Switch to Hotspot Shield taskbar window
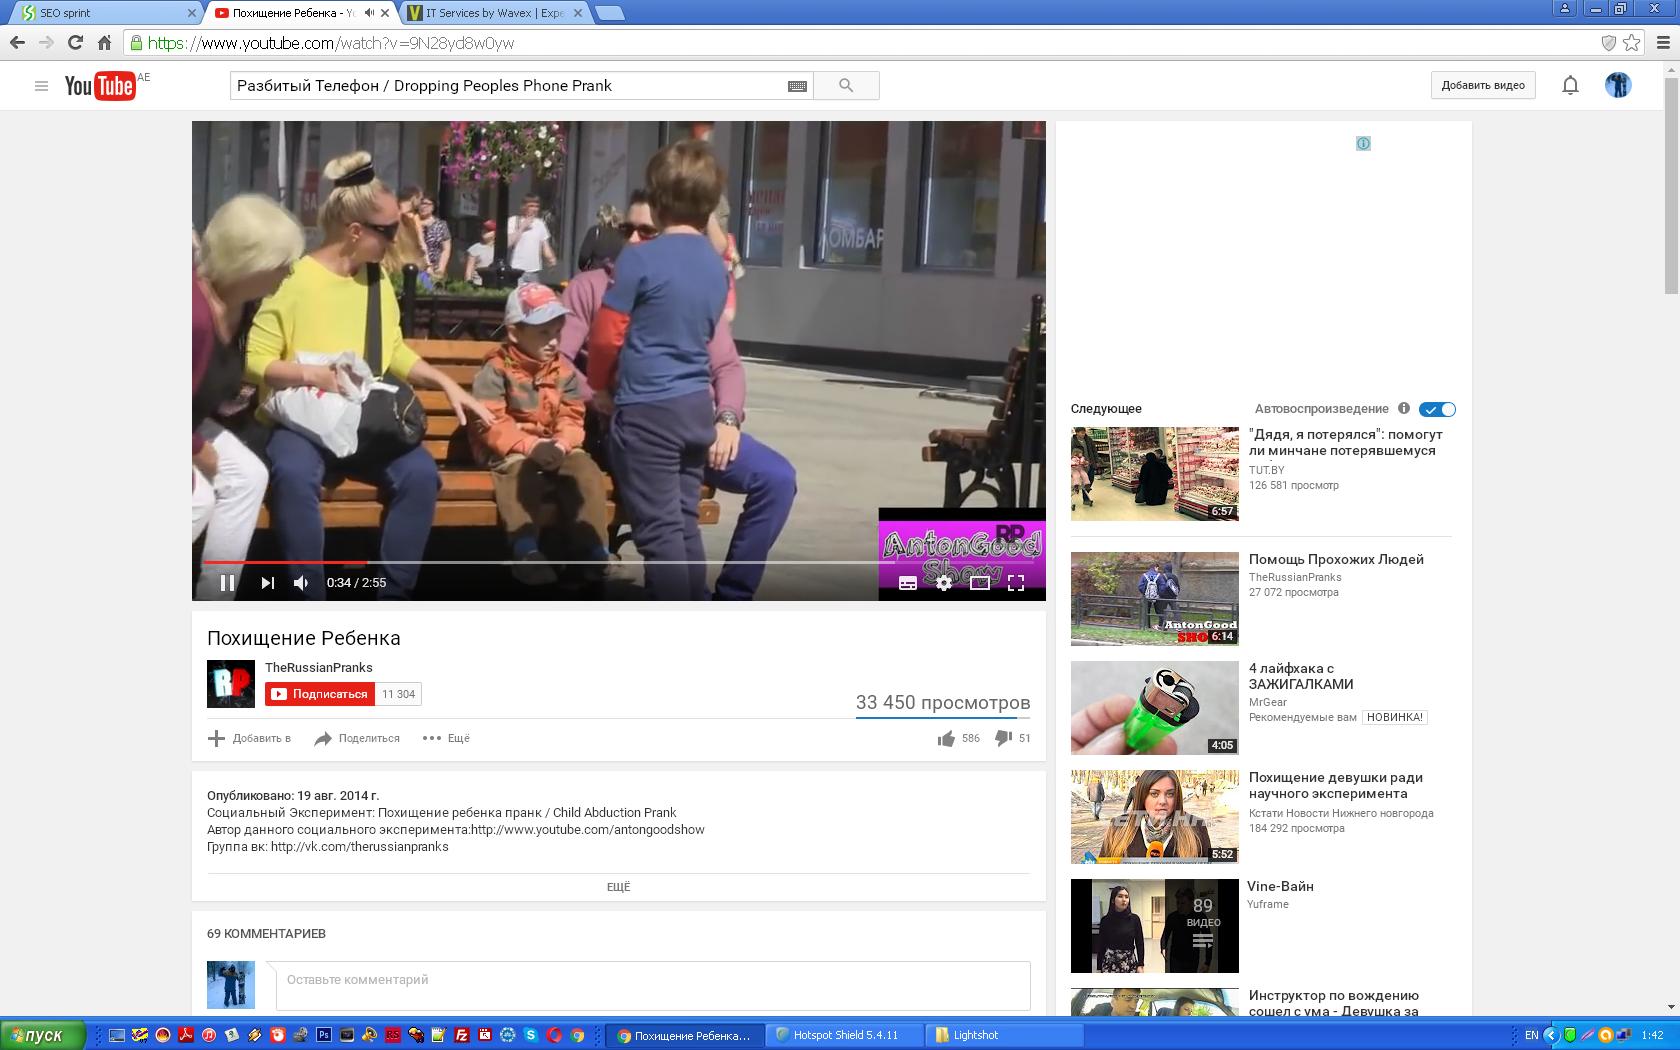The height and width of the screenshot is (1050, 1680). (x=845, y=1036)
